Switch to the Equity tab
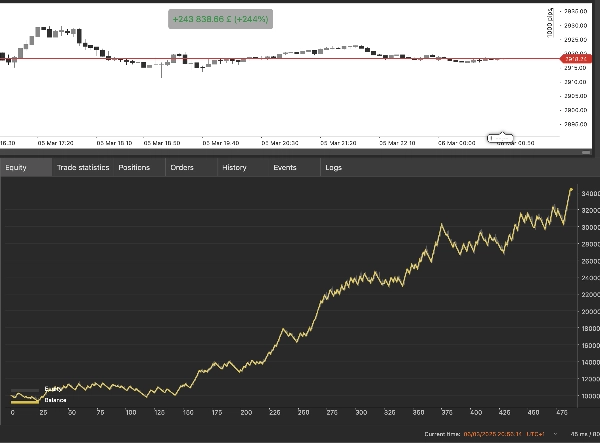The width and height of the screenshot is (600, 443). click(16, 167)
